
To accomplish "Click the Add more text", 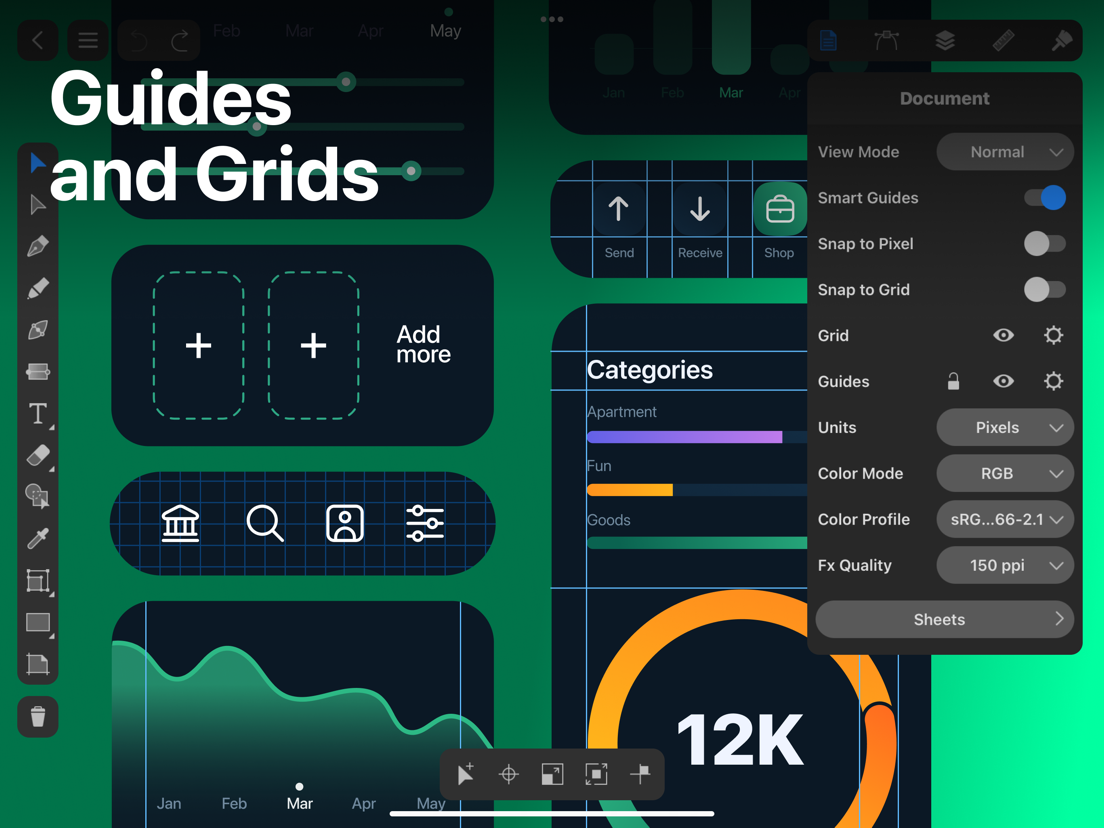I will (x=423, y=344).
